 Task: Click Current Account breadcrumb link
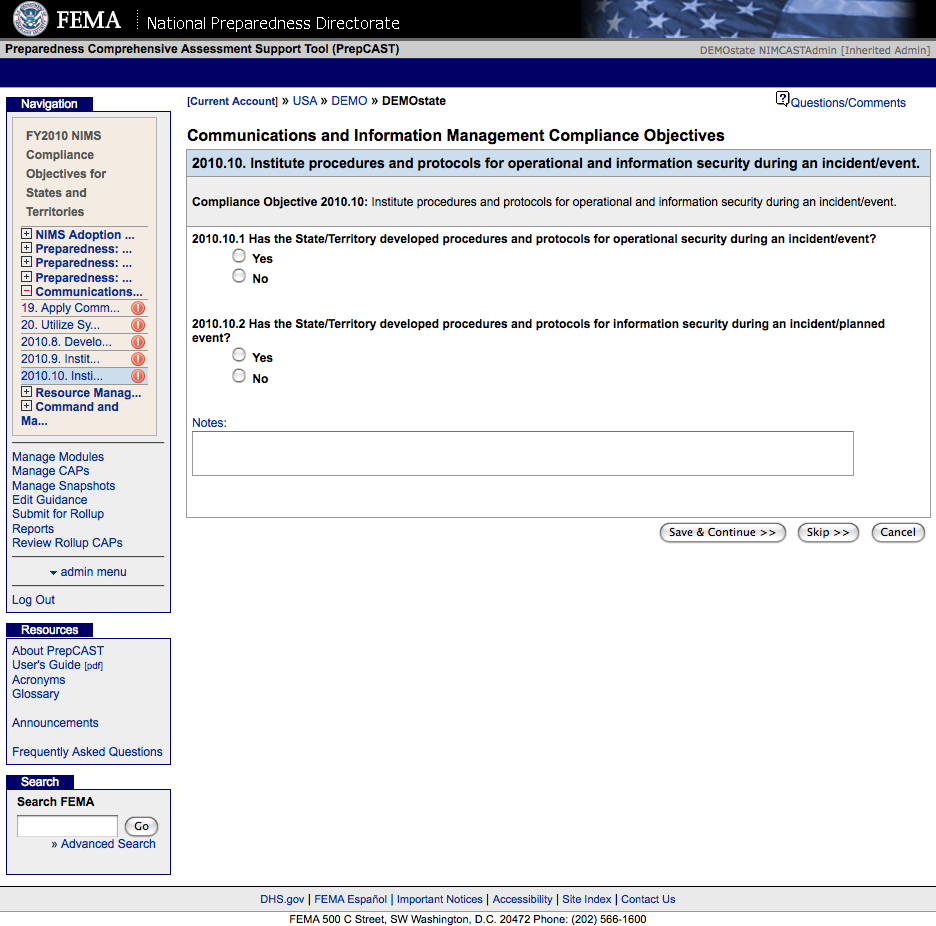pos(232,101)
